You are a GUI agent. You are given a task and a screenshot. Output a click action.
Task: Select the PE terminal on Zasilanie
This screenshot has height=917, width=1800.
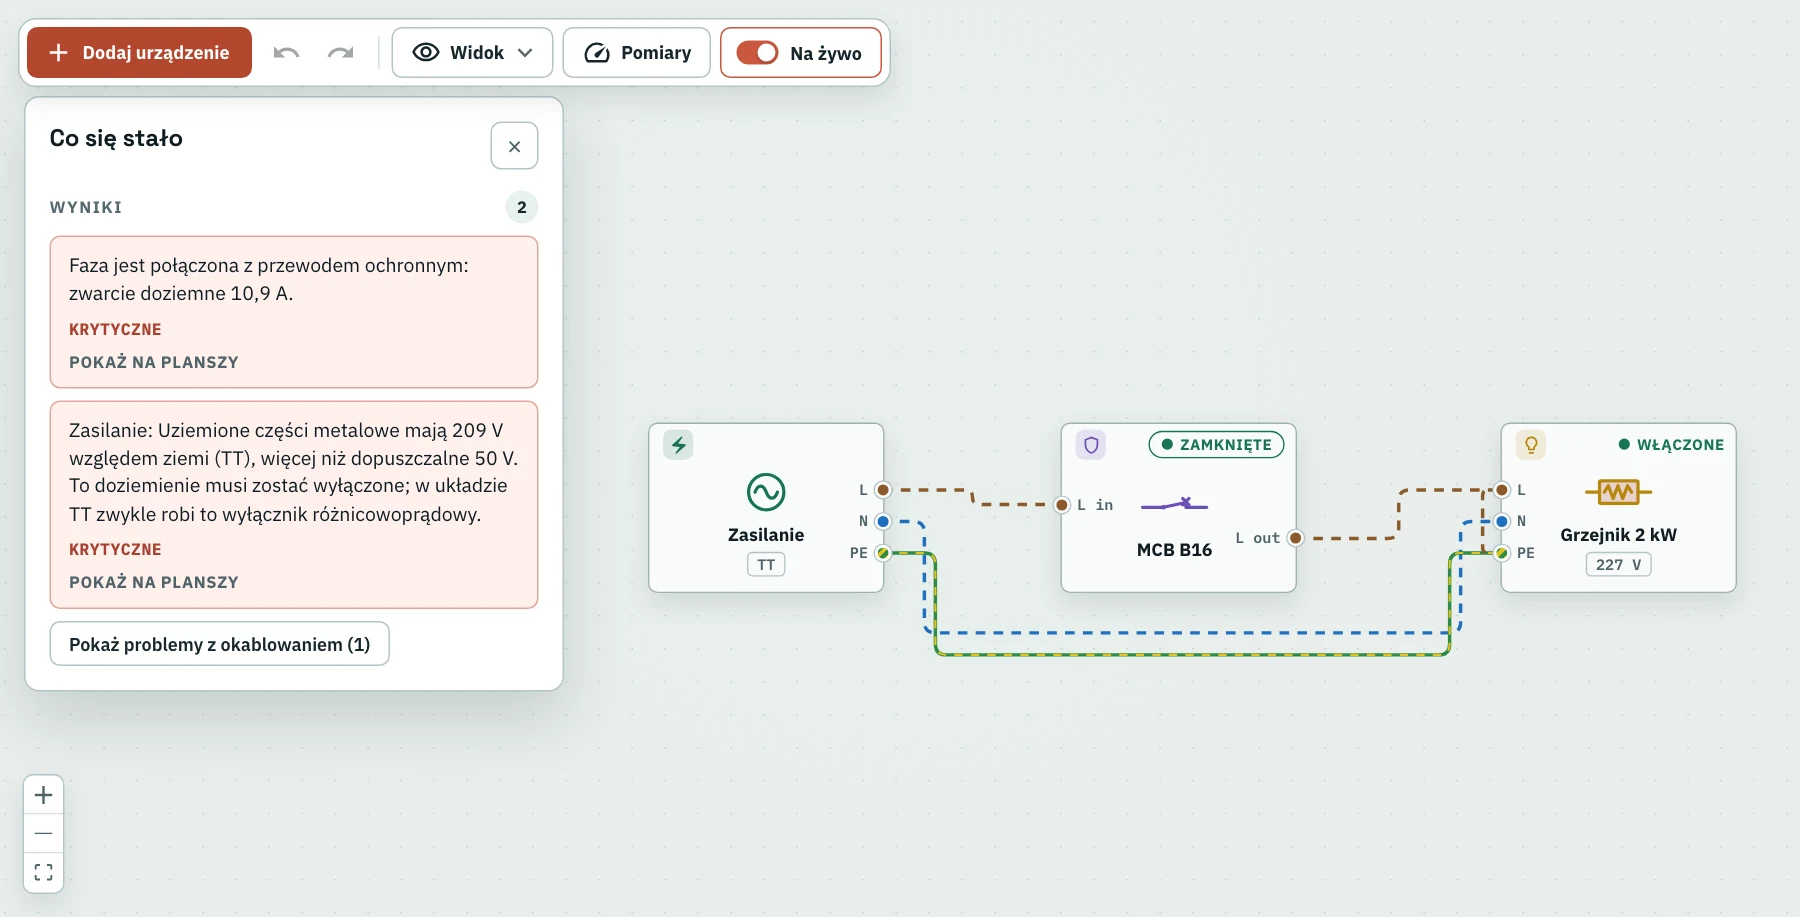point(883,553)
